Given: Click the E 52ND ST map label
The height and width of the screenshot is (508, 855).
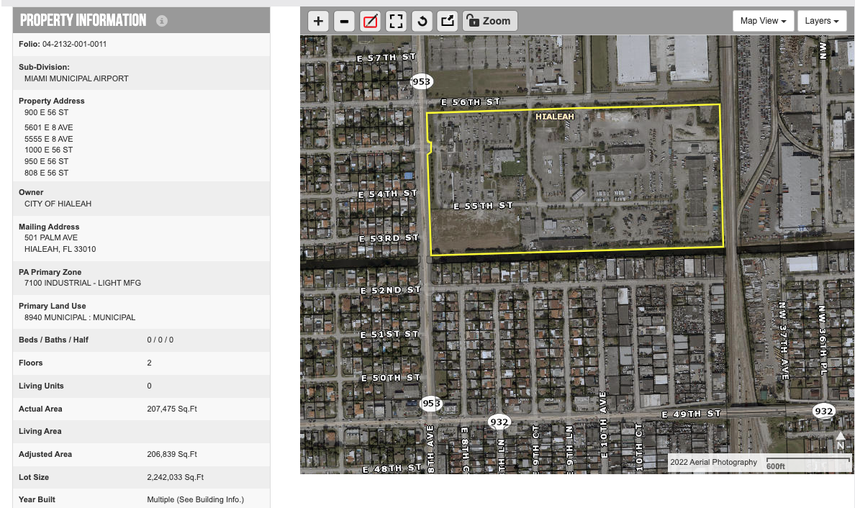Looking at the screenshot, I should (x=390, y=290).
